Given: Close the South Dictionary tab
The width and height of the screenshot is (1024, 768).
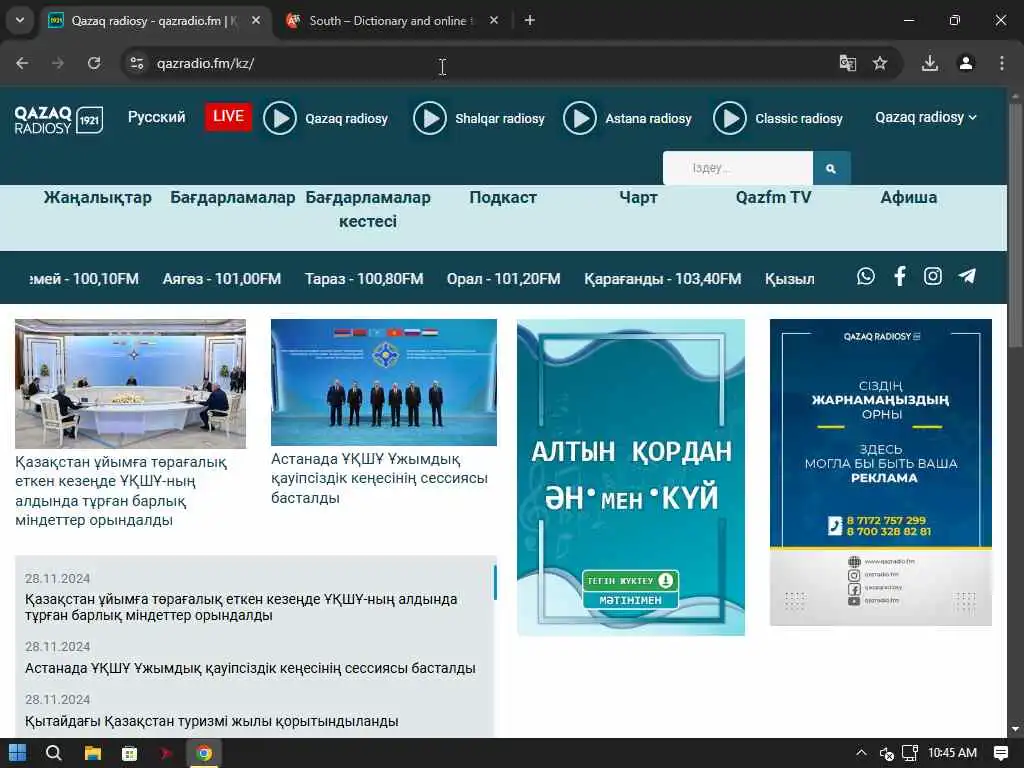Looking at the screenshot, I should 494,21.
